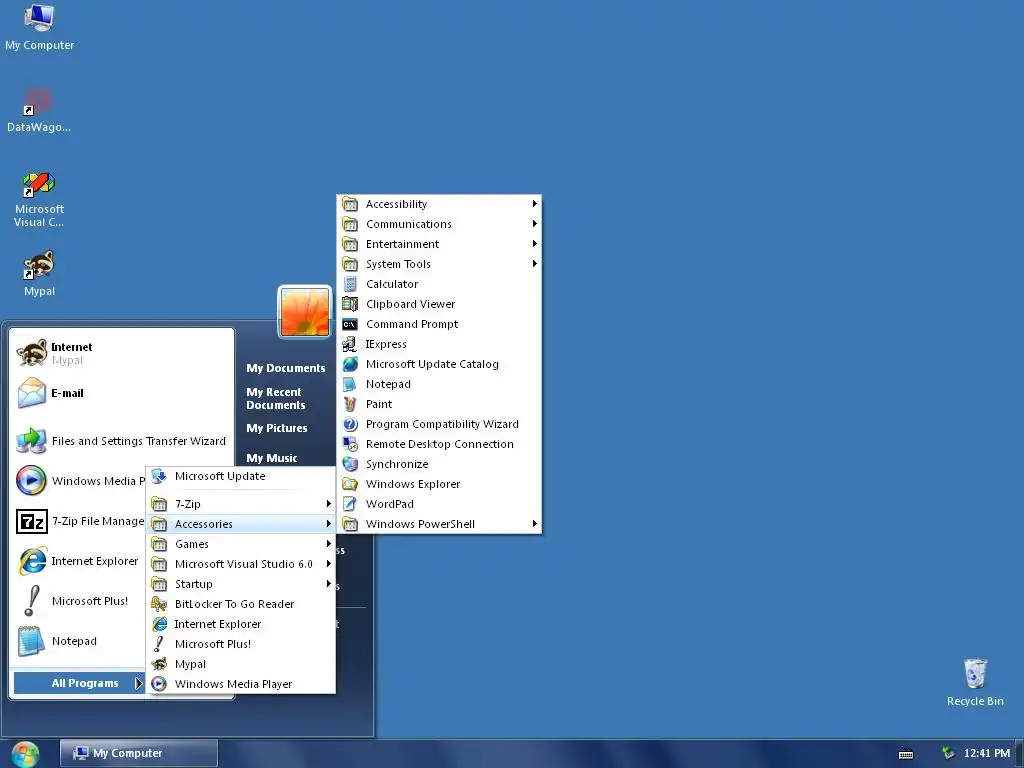Select the Accessories menu entry
Viewport: 1024px width, 768px height.
(240, 524)
